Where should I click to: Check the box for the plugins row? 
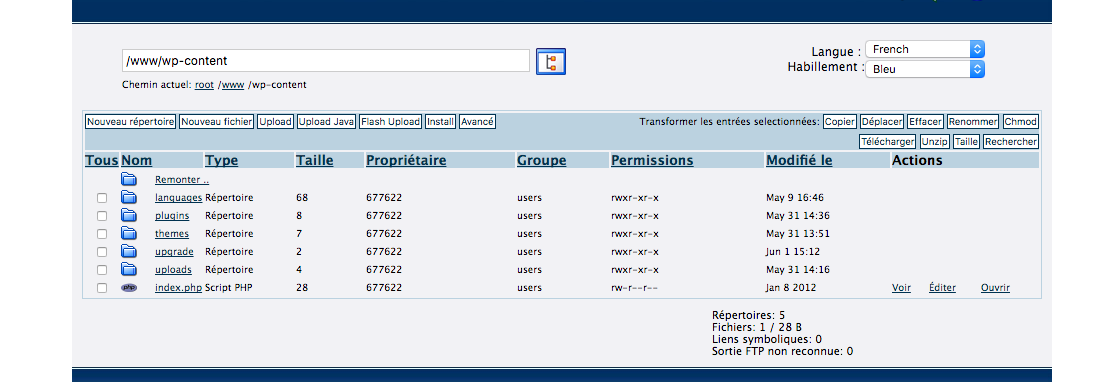coord(102,216)
